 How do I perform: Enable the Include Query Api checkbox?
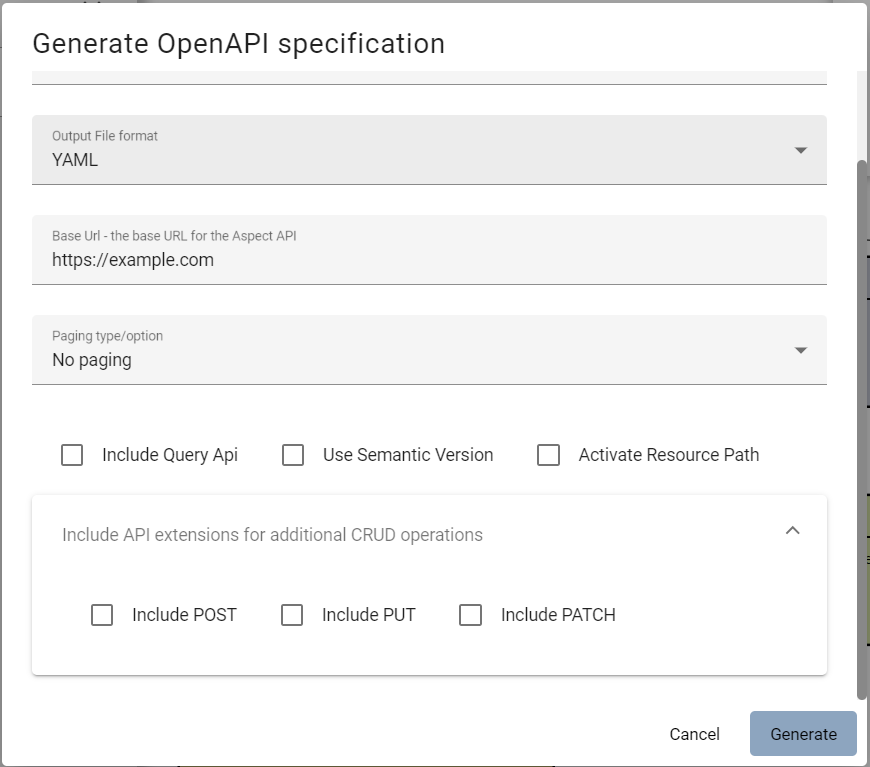point(72,455)
